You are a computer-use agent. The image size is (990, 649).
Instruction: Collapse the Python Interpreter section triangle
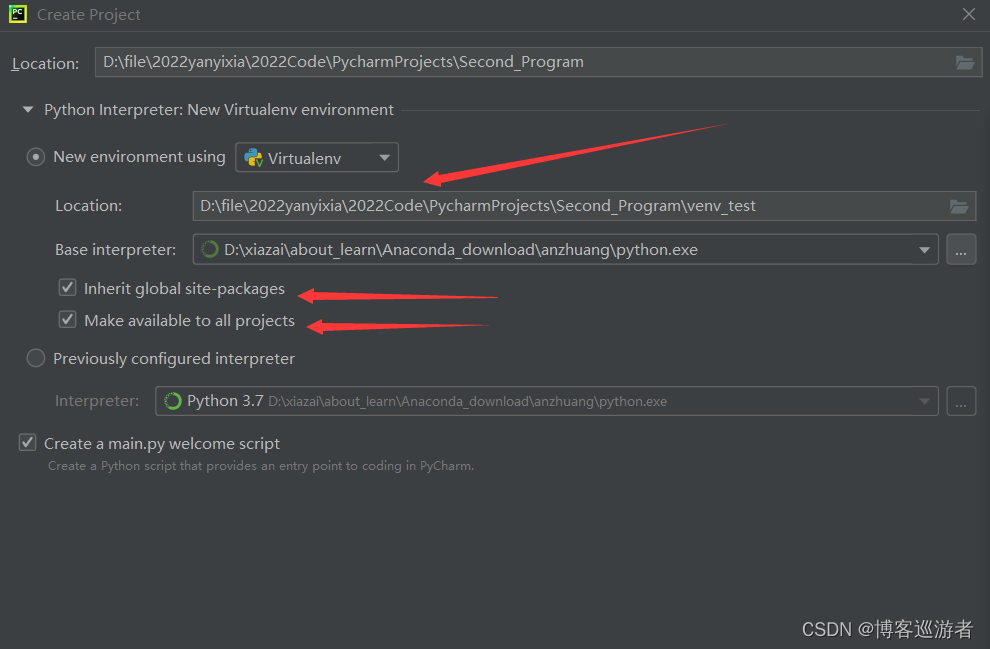[27, 110]
